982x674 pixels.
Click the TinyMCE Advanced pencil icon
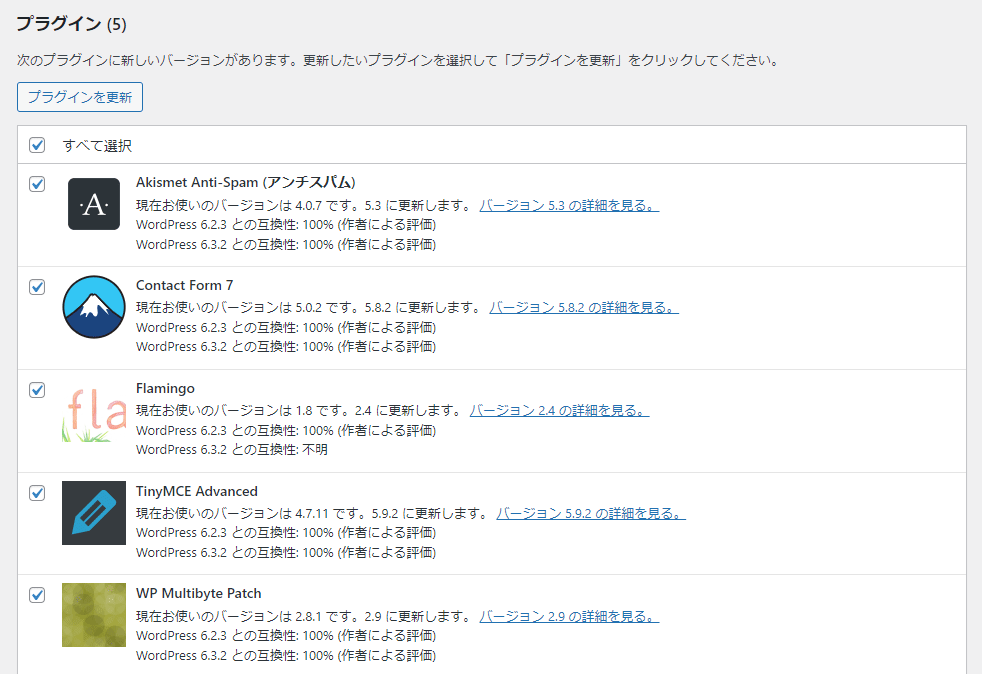click(x=94, y=513)
